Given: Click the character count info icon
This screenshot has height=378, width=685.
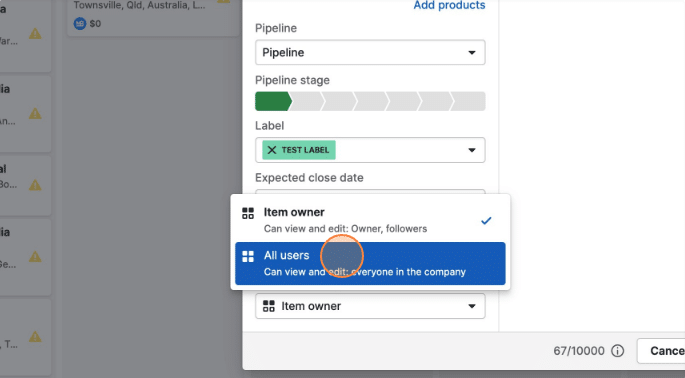Looking at the screenshot, I should [x=617, y=350].
